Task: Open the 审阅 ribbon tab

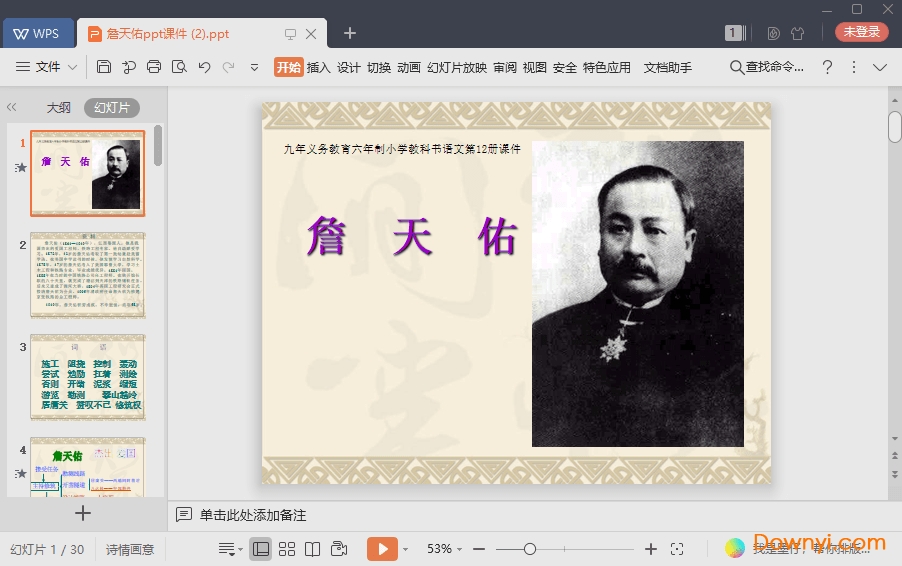Action: pyautogui.click(x=504, y=67)
